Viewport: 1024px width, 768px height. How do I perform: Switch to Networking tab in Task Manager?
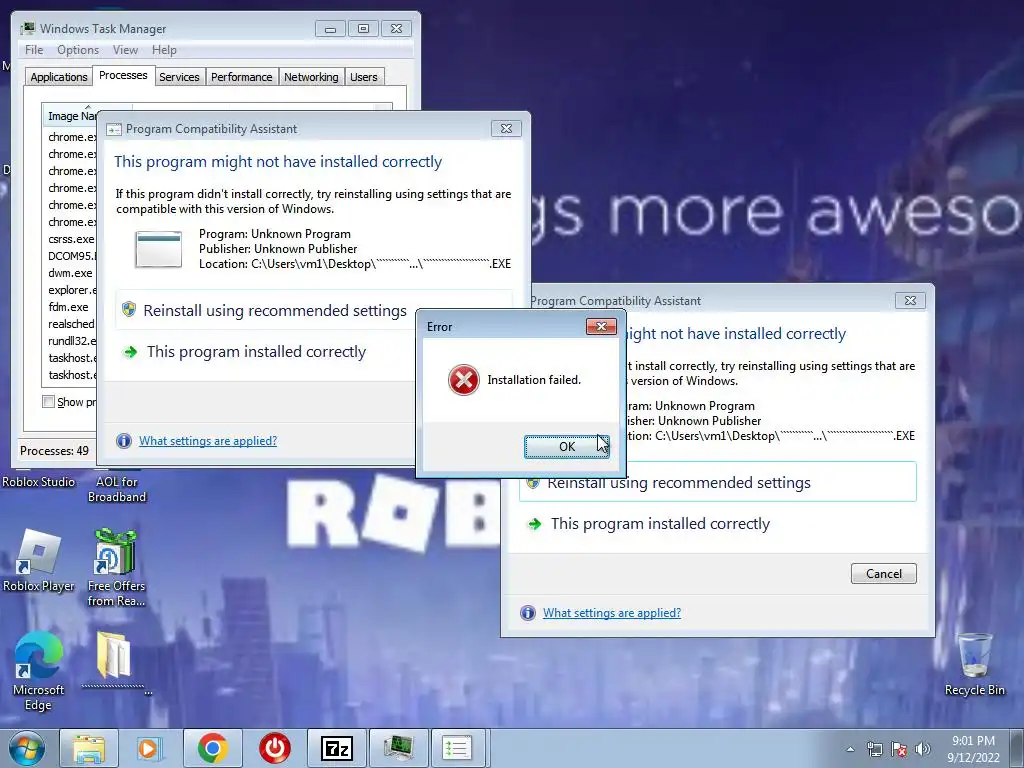(x=311, y=77)
